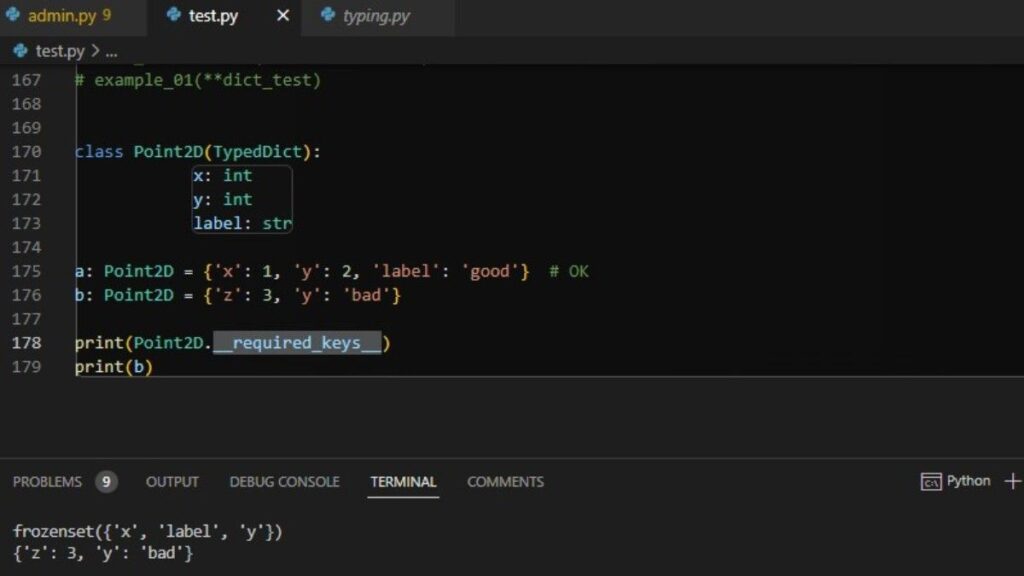Click TypedDict in the class definition
The height and width of the screenshot is (576, 1024).
257,152
